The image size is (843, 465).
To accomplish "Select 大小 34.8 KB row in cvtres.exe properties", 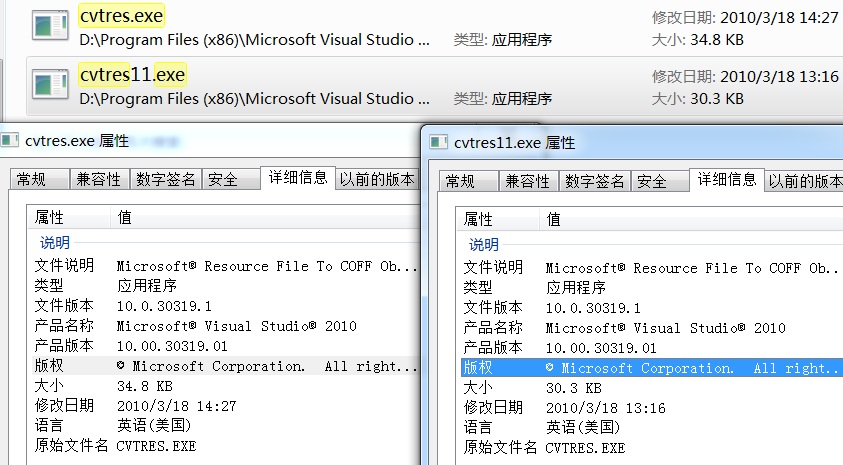I will click(225, 386).
